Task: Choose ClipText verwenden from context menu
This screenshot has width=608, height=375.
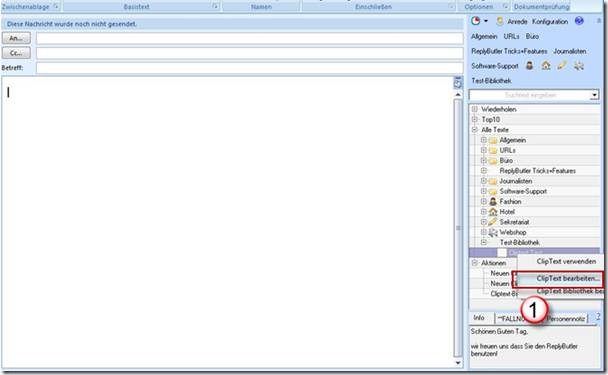Action: [x=566, y=262]
